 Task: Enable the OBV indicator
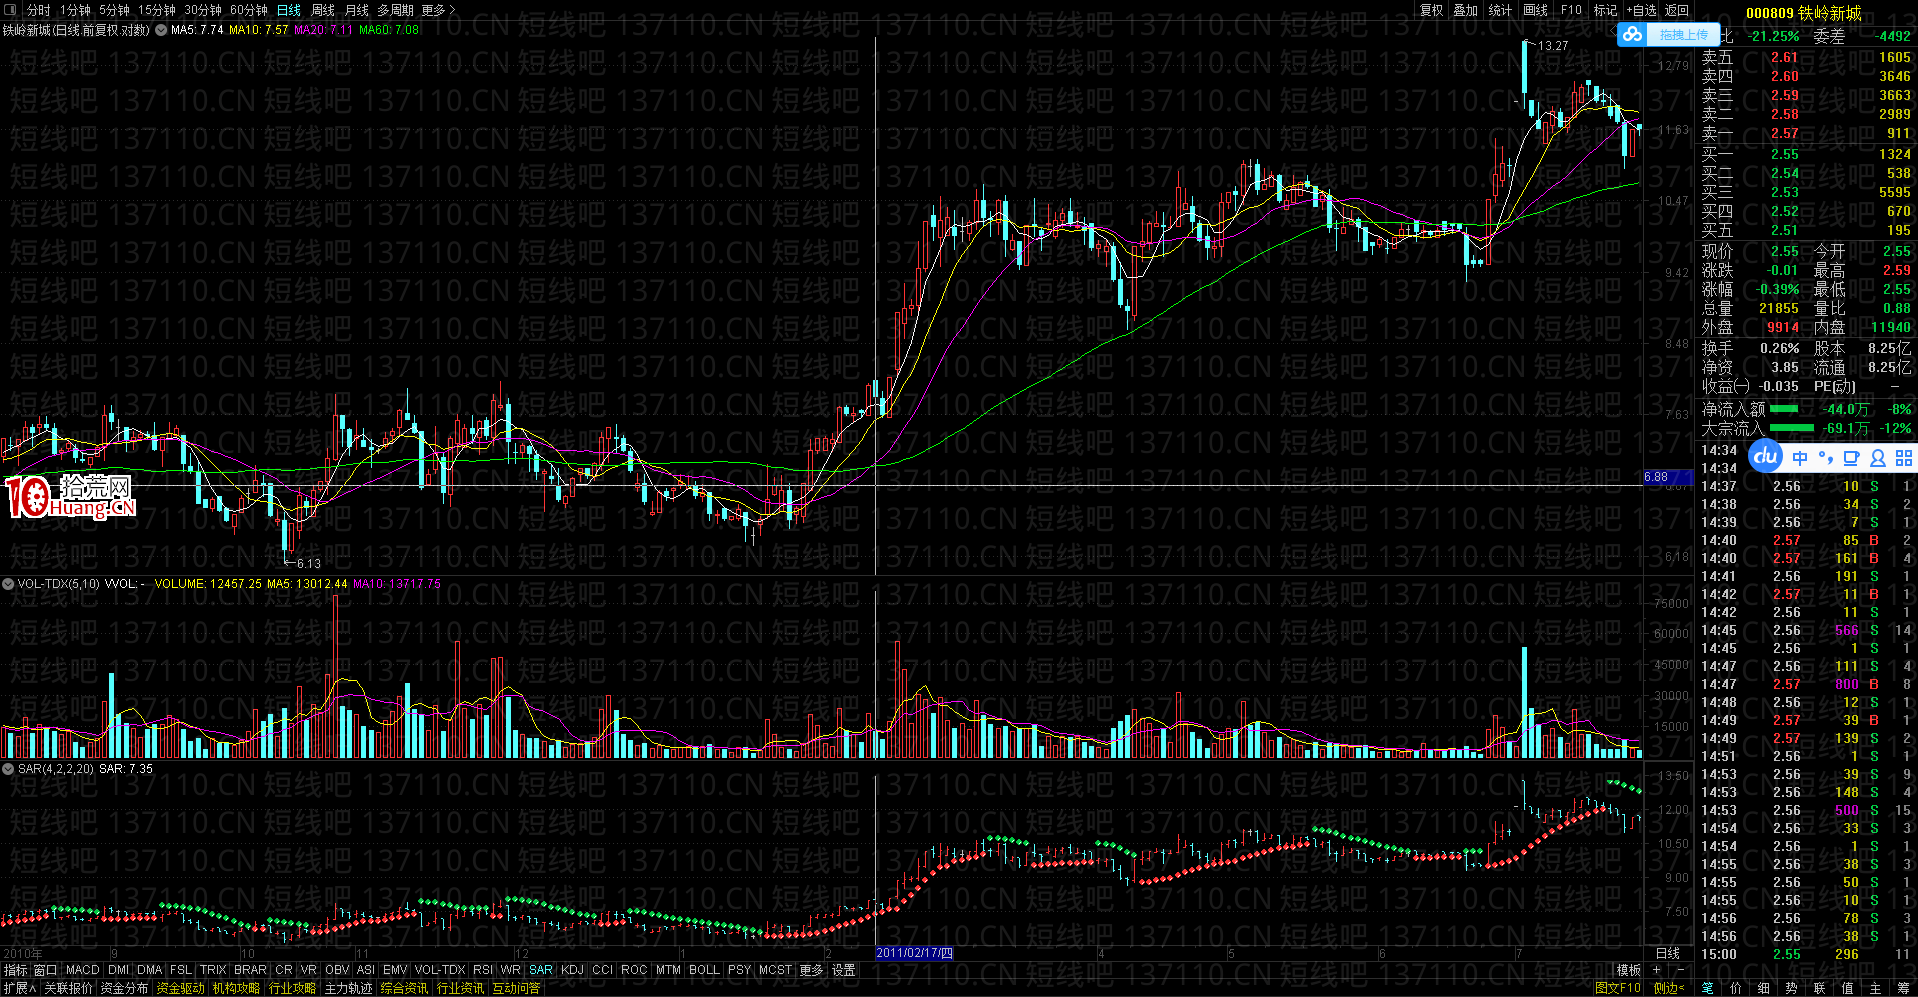[x=337, y=970]
